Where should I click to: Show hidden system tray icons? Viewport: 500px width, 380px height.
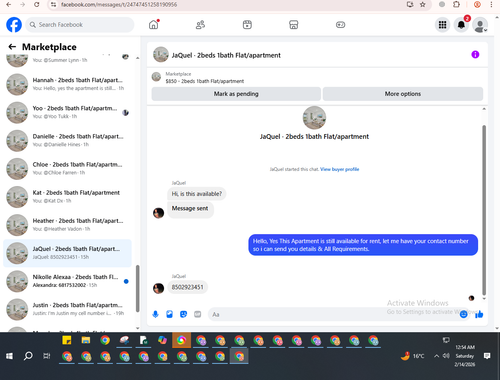pyautogui.click(x=436, y=356)
